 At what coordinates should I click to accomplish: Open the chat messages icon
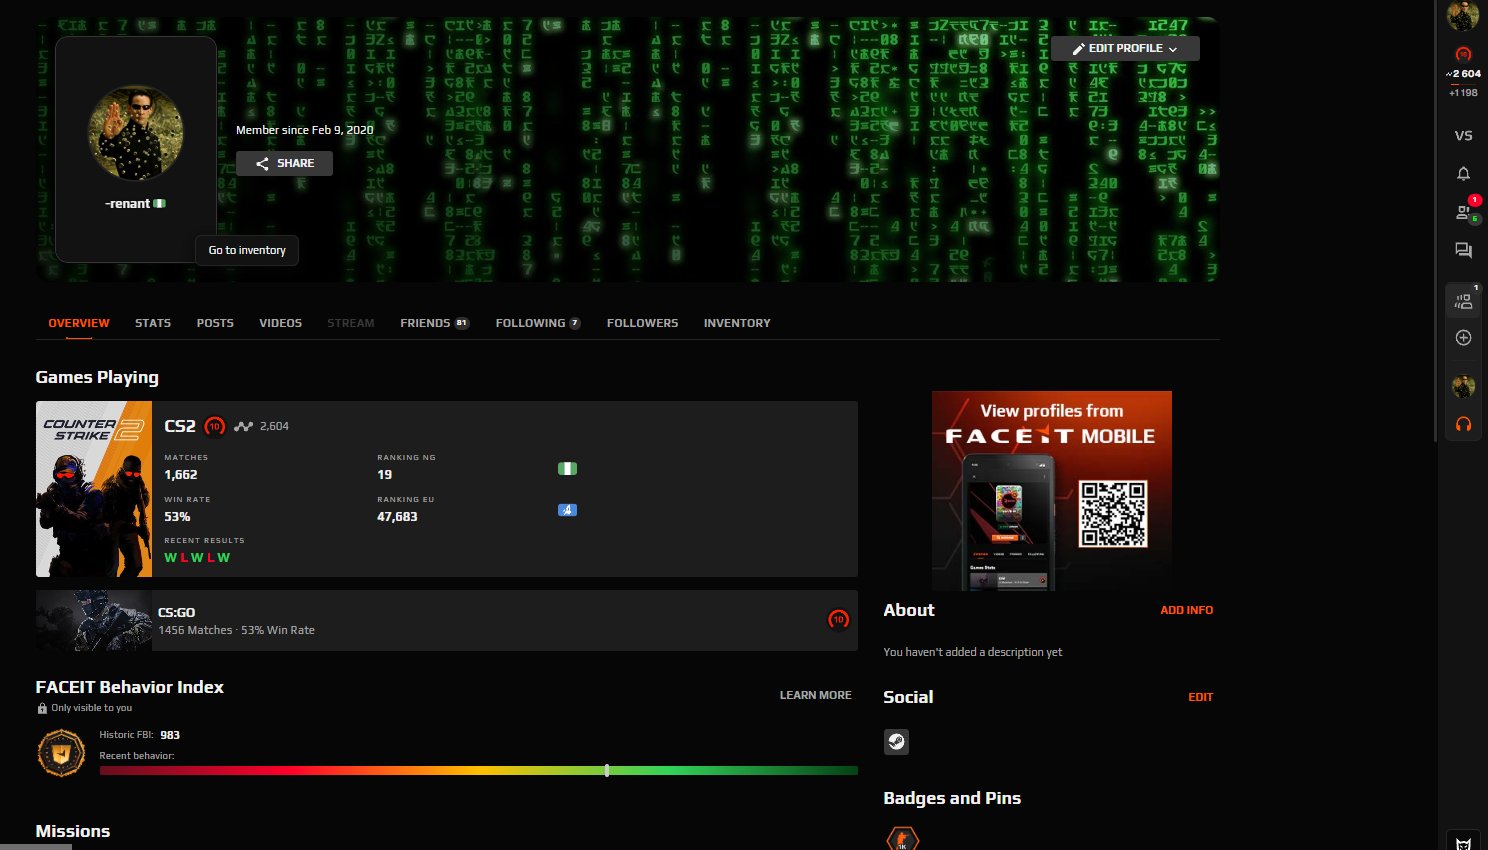tap(1463, 251)
